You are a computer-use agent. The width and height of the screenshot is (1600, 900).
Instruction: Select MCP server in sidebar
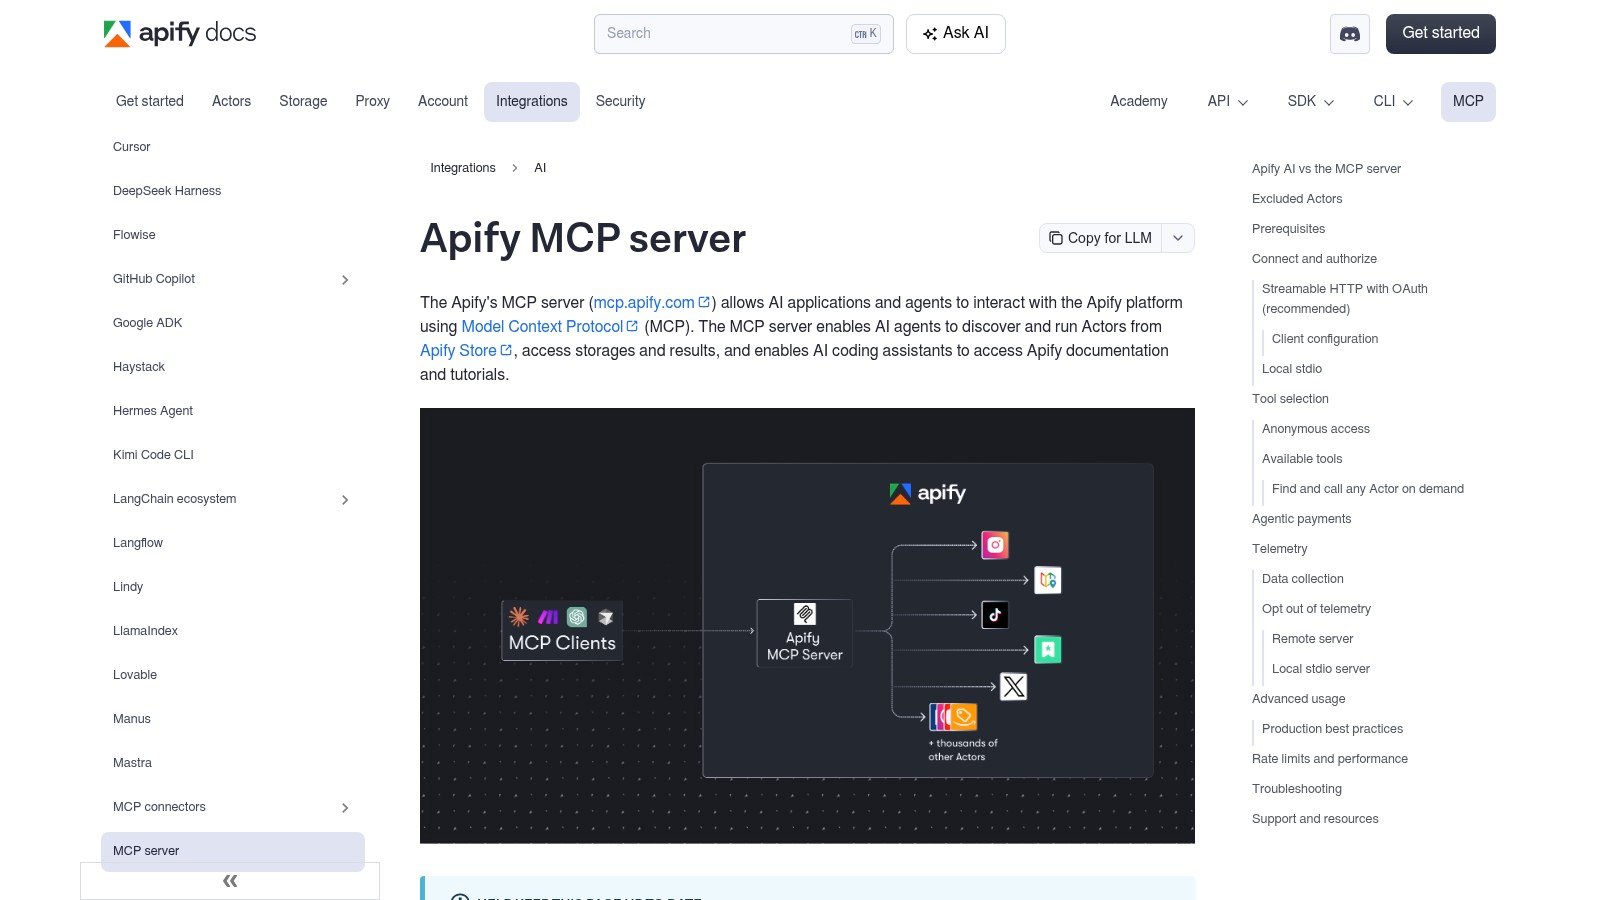pos(233,851)
